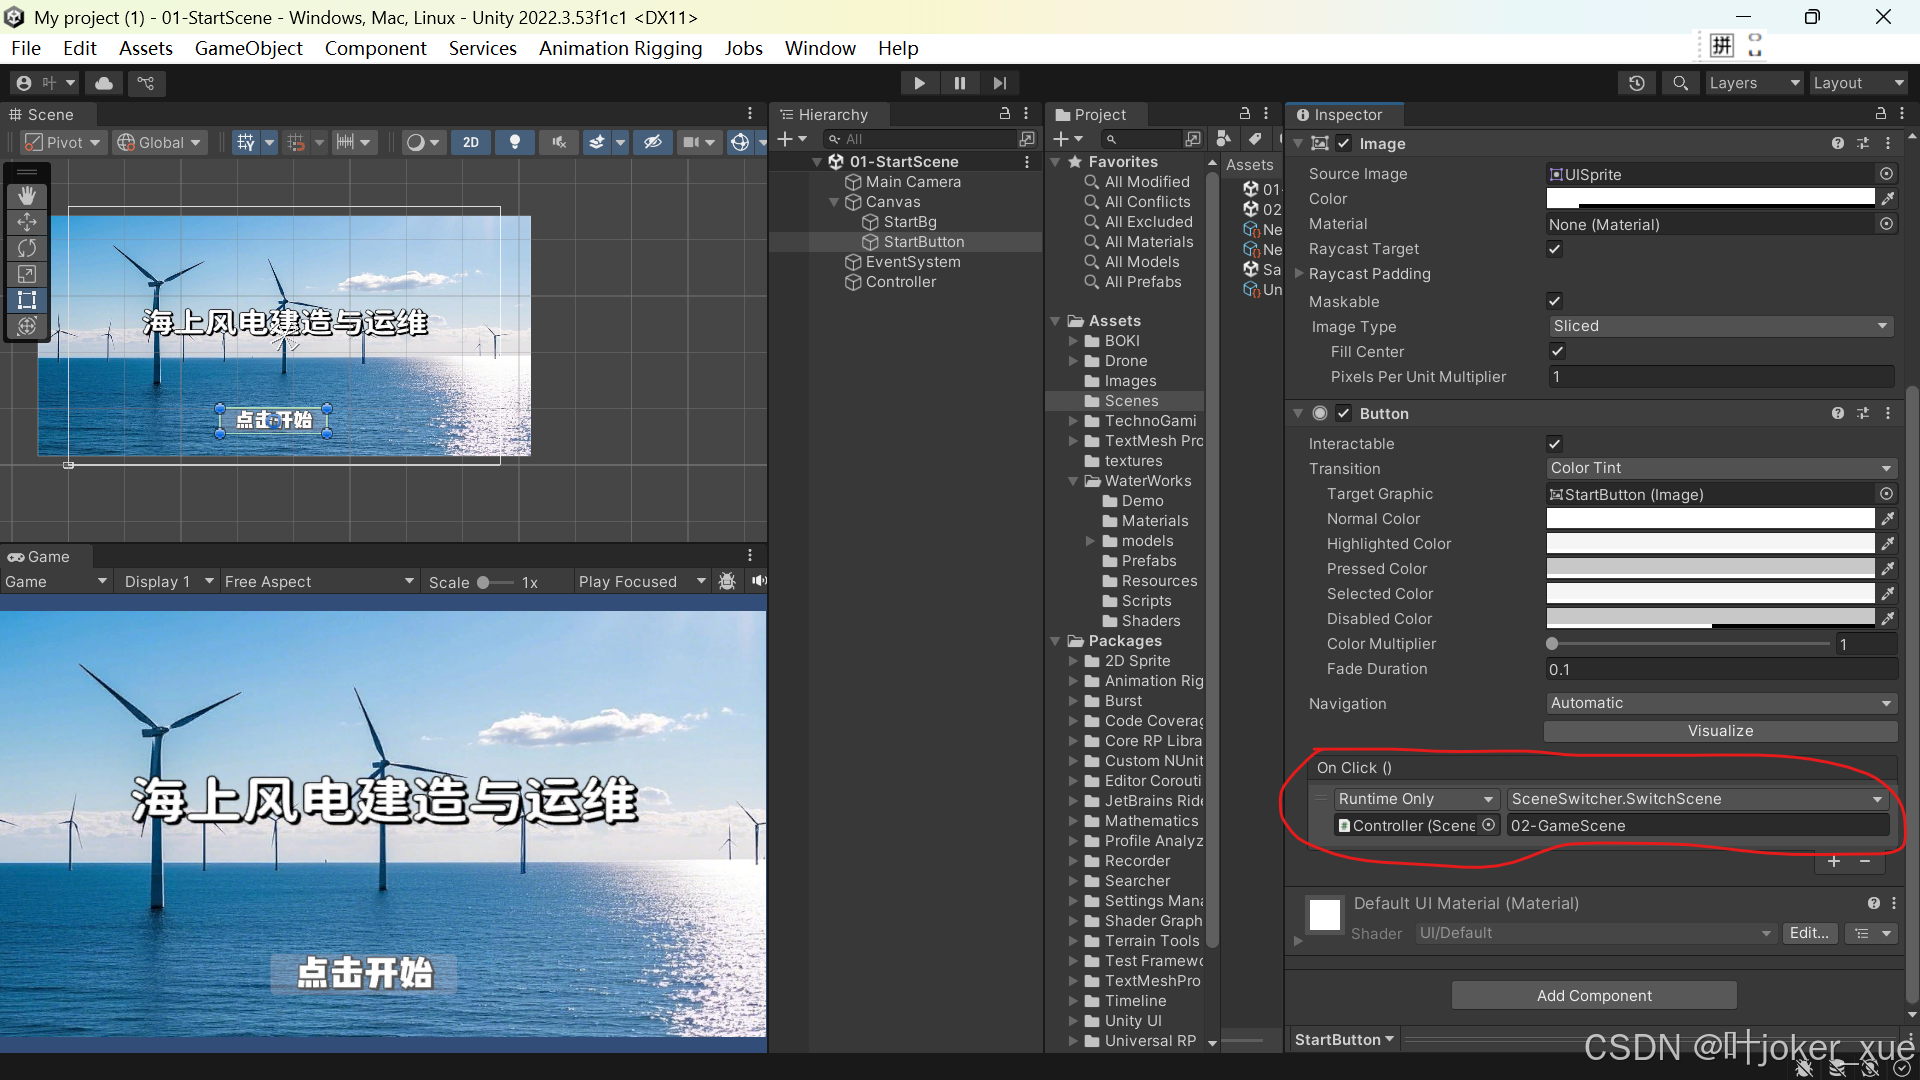Image resolution: width=1920 pixels, height=1080 pixels.
Task: Click the Add Component button
Action: [x=1594, y=995]
